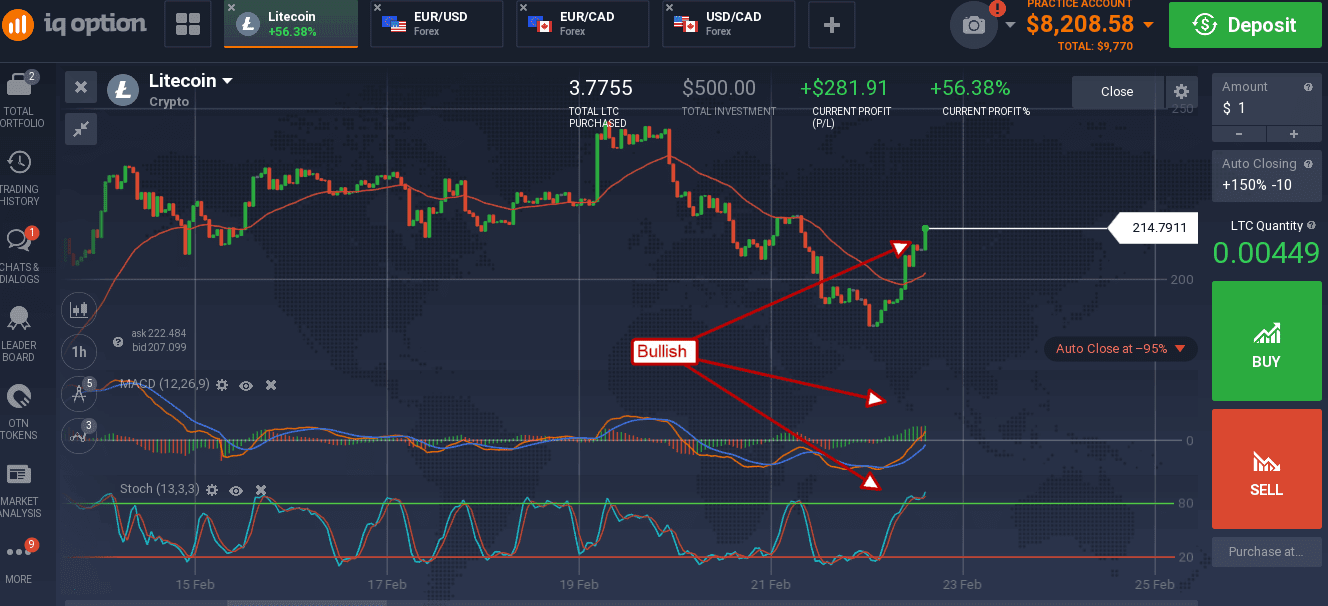Click the green Deposit button
This screenshot has width=1328, height=606.
pyautogui.click(x=1244, y=25)
